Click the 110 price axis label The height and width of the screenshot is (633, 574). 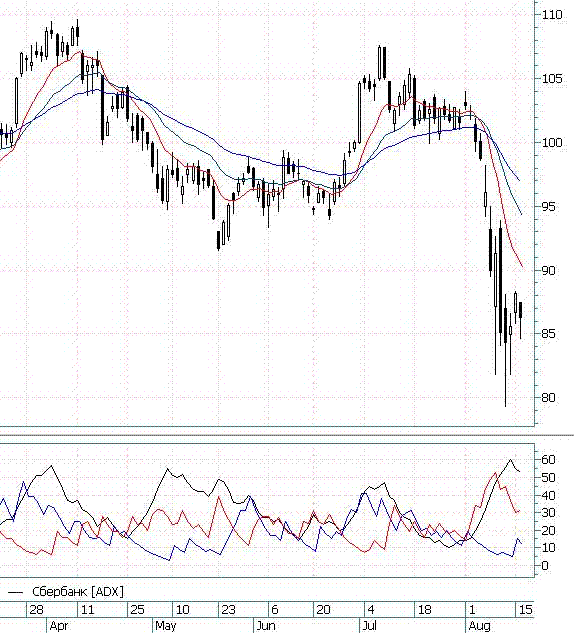pos(552,15)
